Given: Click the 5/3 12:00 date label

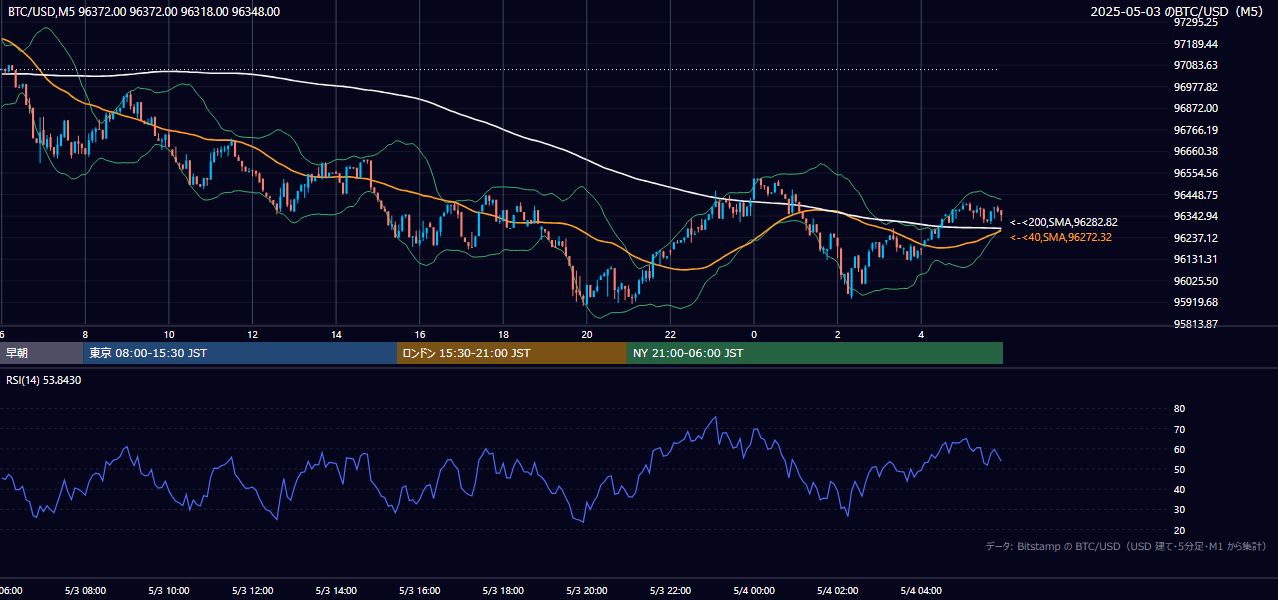Looking at the screenshot, I should click(x=253, y=591).
